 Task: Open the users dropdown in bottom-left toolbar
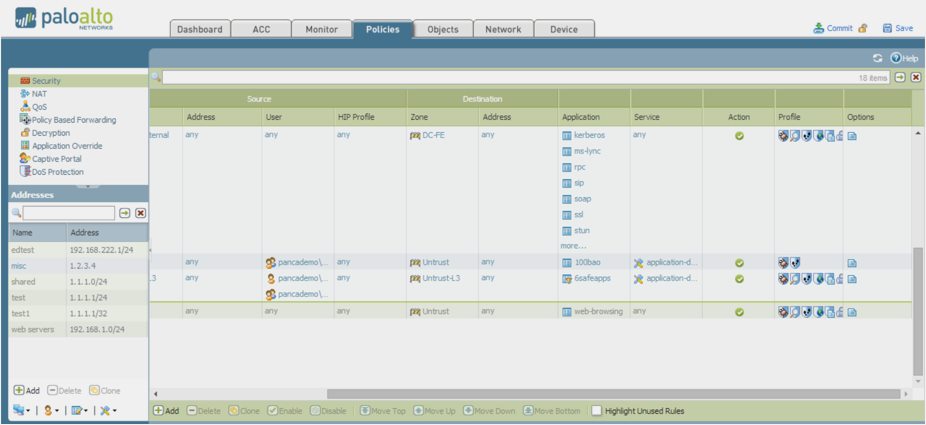pyautogui.click(x=51, y=411)
